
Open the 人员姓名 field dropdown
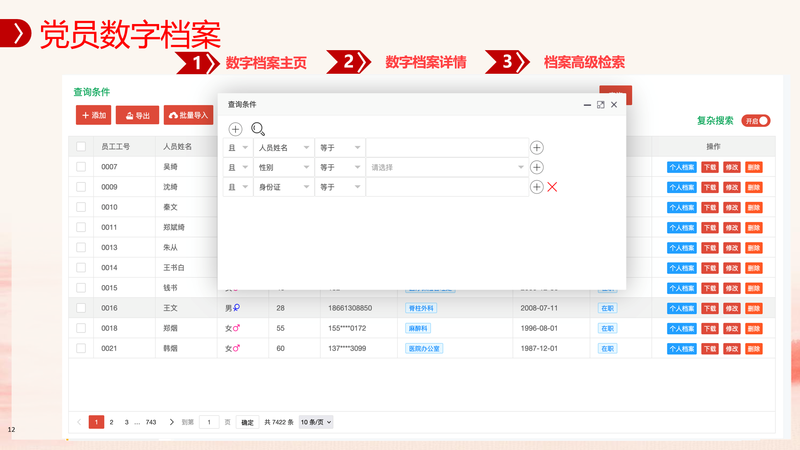(x=284, y=147)
